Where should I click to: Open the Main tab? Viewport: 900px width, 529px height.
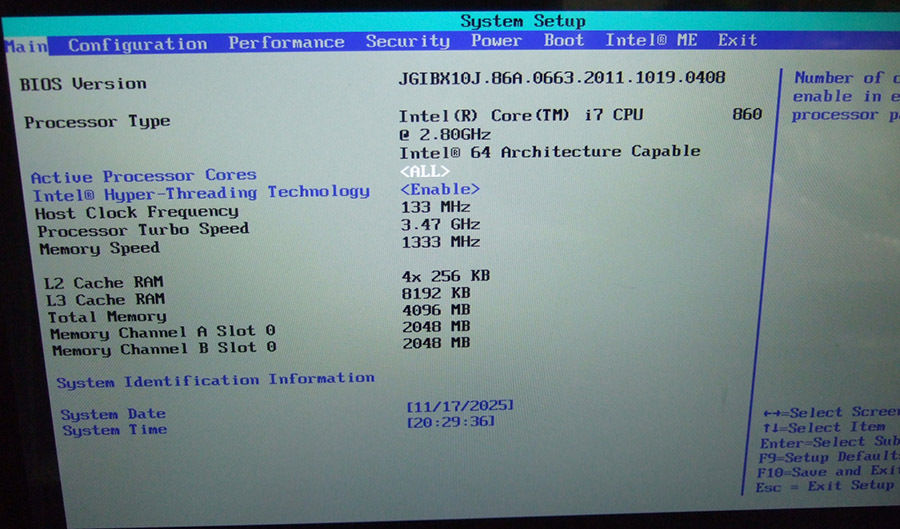(26, 46)
